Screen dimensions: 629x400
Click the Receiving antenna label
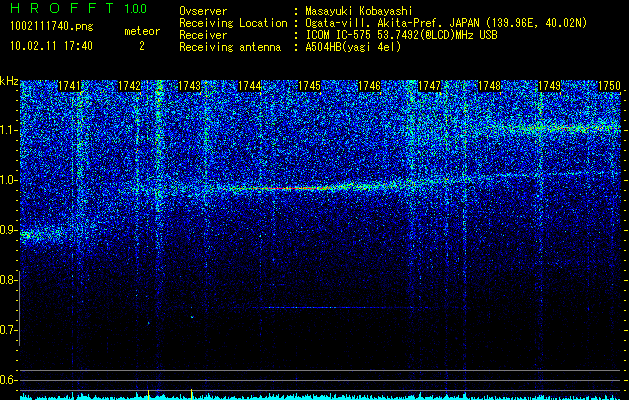(230, 47)
